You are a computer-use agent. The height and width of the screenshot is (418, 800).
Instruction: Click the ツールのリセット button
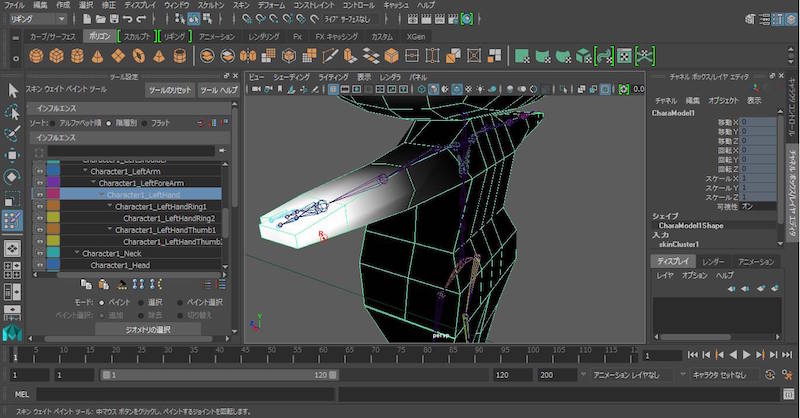click(x=170, y=90)
